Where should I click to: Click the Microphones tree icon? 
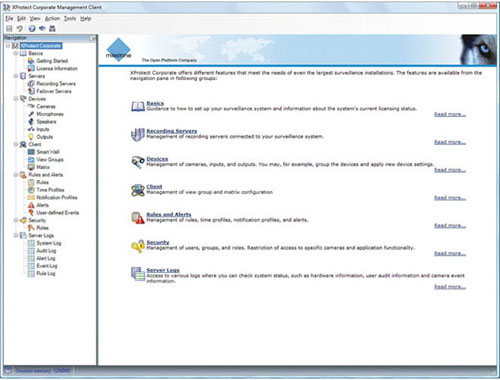(x=31, y=114)
